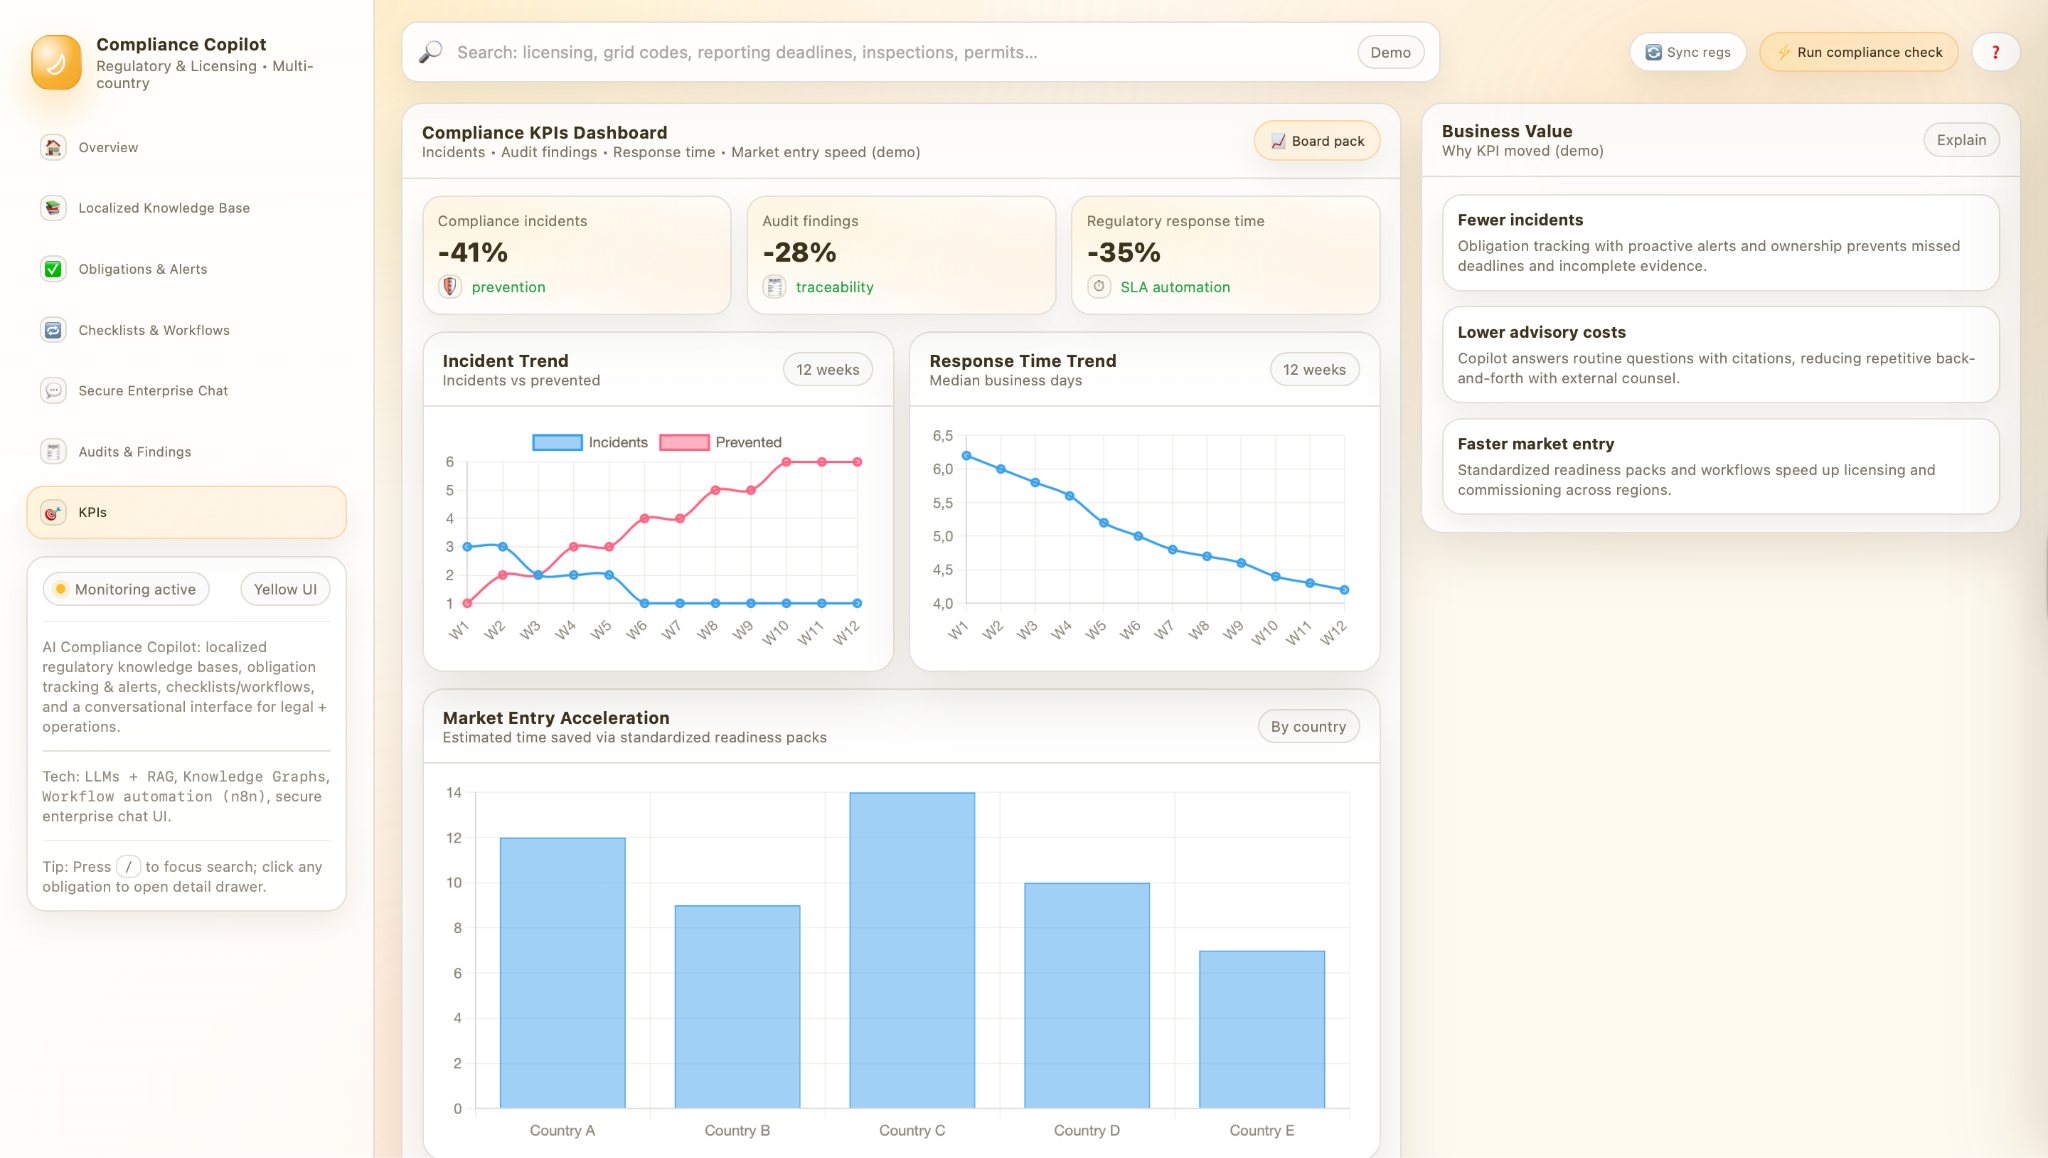
Task: Open the Incident Trend 12 weeks selector
Action: [x=827, y=369]
